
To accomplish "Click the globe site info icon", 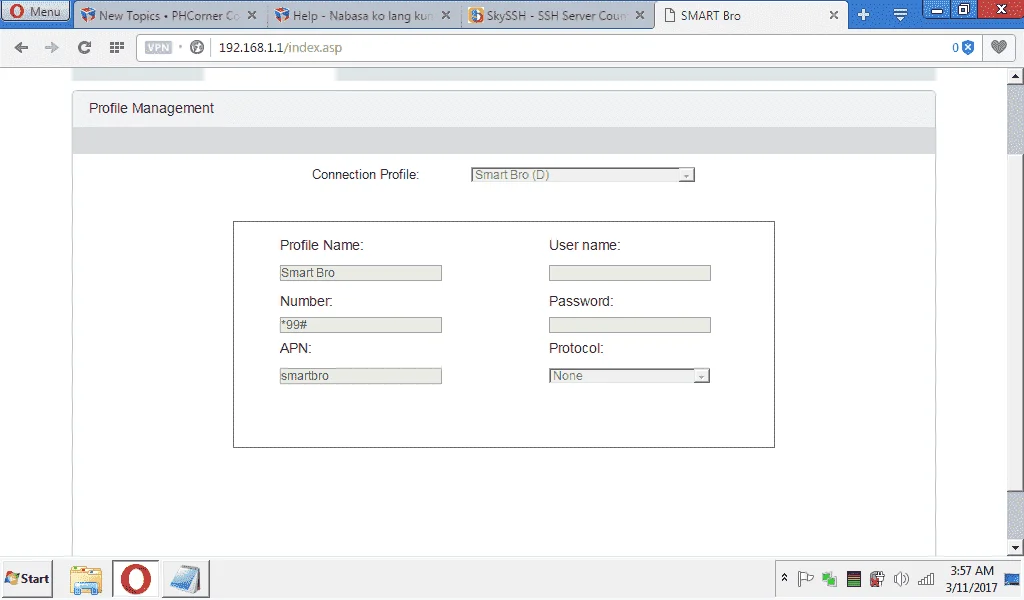I will [x=197, y=47].
